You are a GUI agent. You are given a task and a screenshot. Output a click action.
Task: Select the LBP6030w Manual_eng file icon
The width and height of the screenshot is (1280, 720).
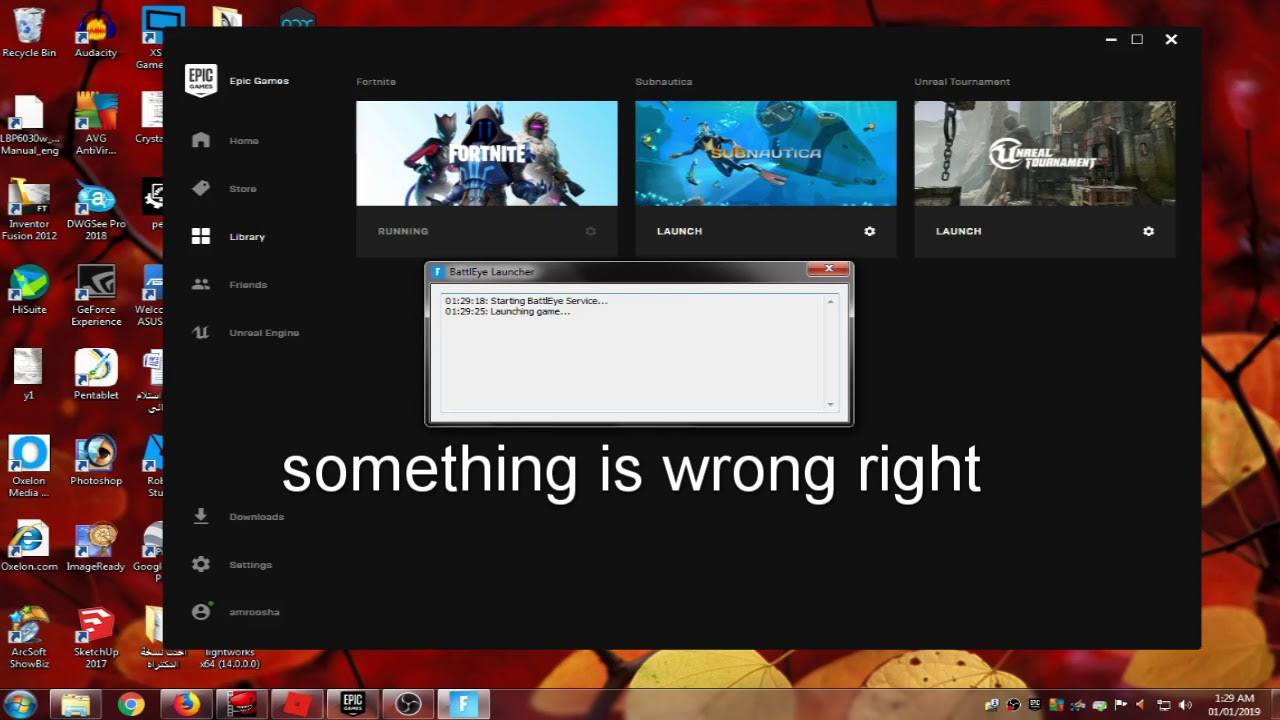tap(29, 125)
